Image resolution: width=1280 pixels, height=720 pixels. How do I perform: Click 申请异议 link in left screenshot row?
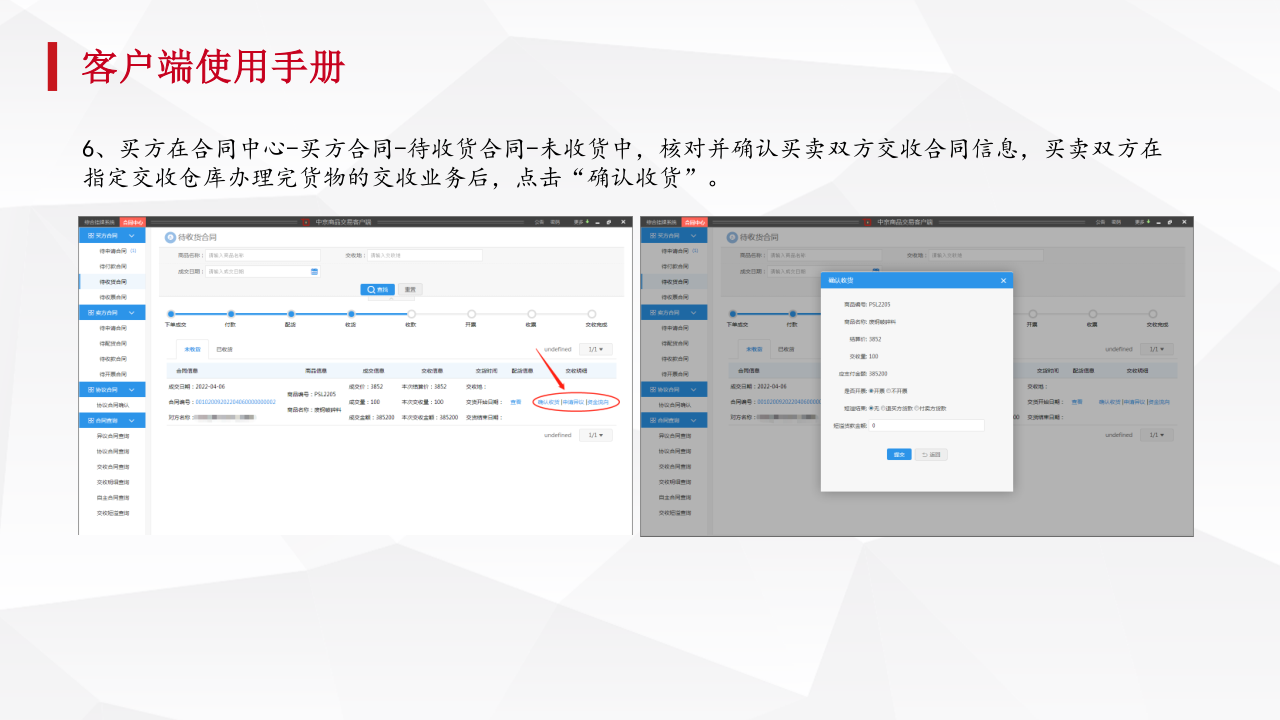tap(573, 402)
